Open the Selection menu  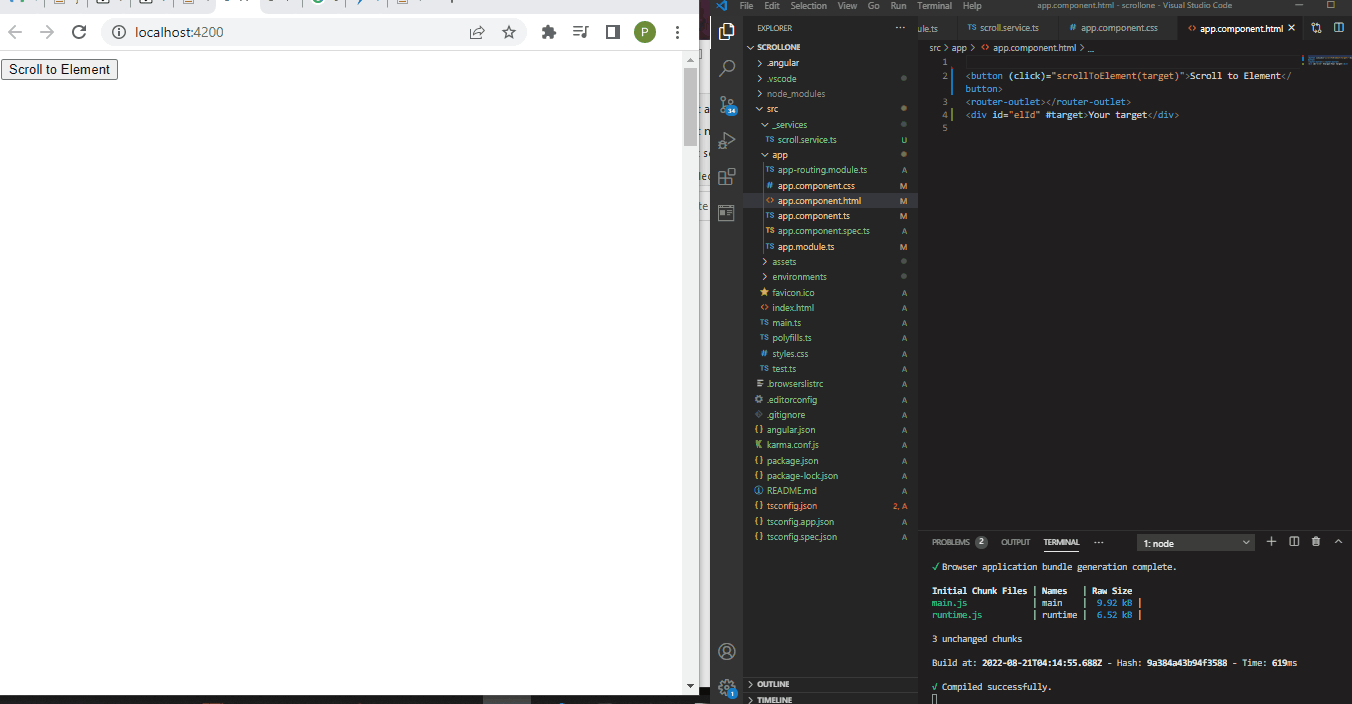point(808,6)
